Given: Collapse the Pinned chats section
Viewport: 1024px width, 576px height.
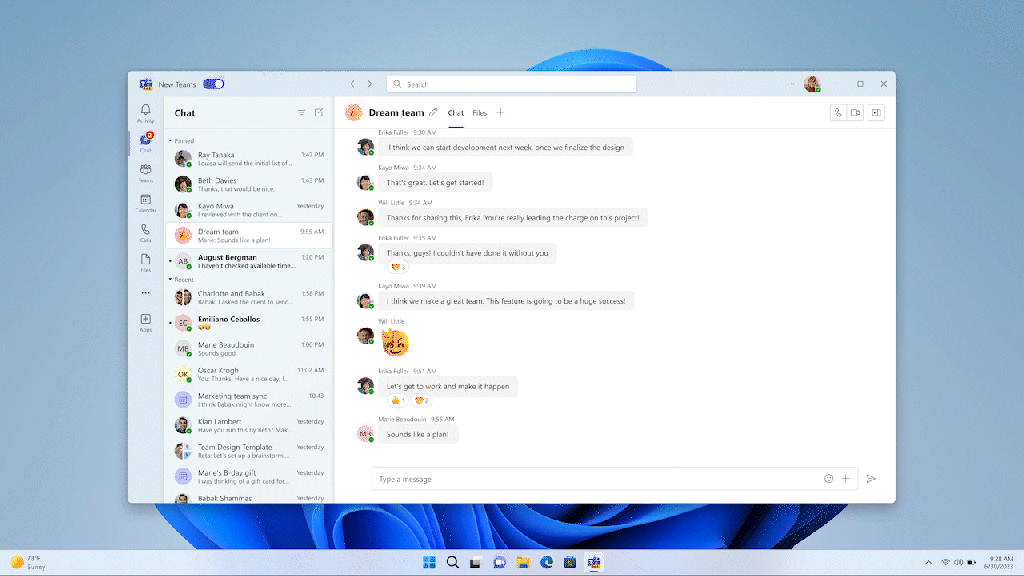Looking at the screenshot, I should pyautogui.click(x=170, y=141).
